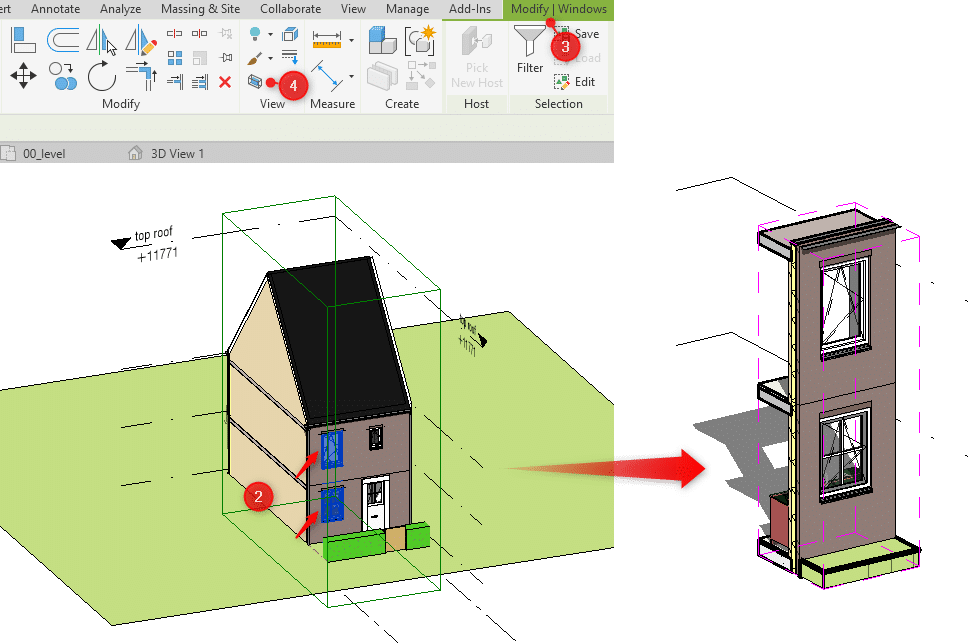Select the Mirror Pick Axis tool

tap(100, 38)
